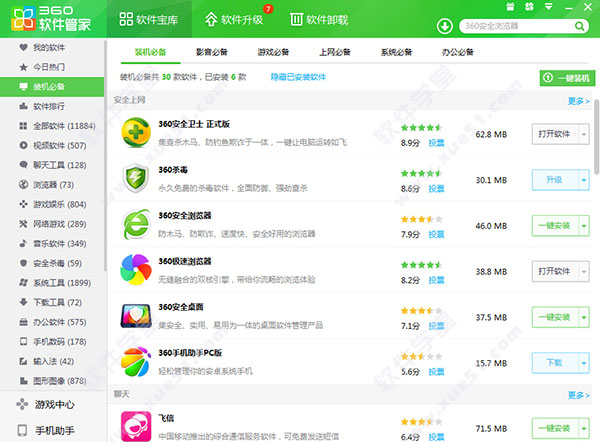Open 游戏中心 at sidebar bottom
The height and width of the screenshot is (442, 600).
point(53,404)
